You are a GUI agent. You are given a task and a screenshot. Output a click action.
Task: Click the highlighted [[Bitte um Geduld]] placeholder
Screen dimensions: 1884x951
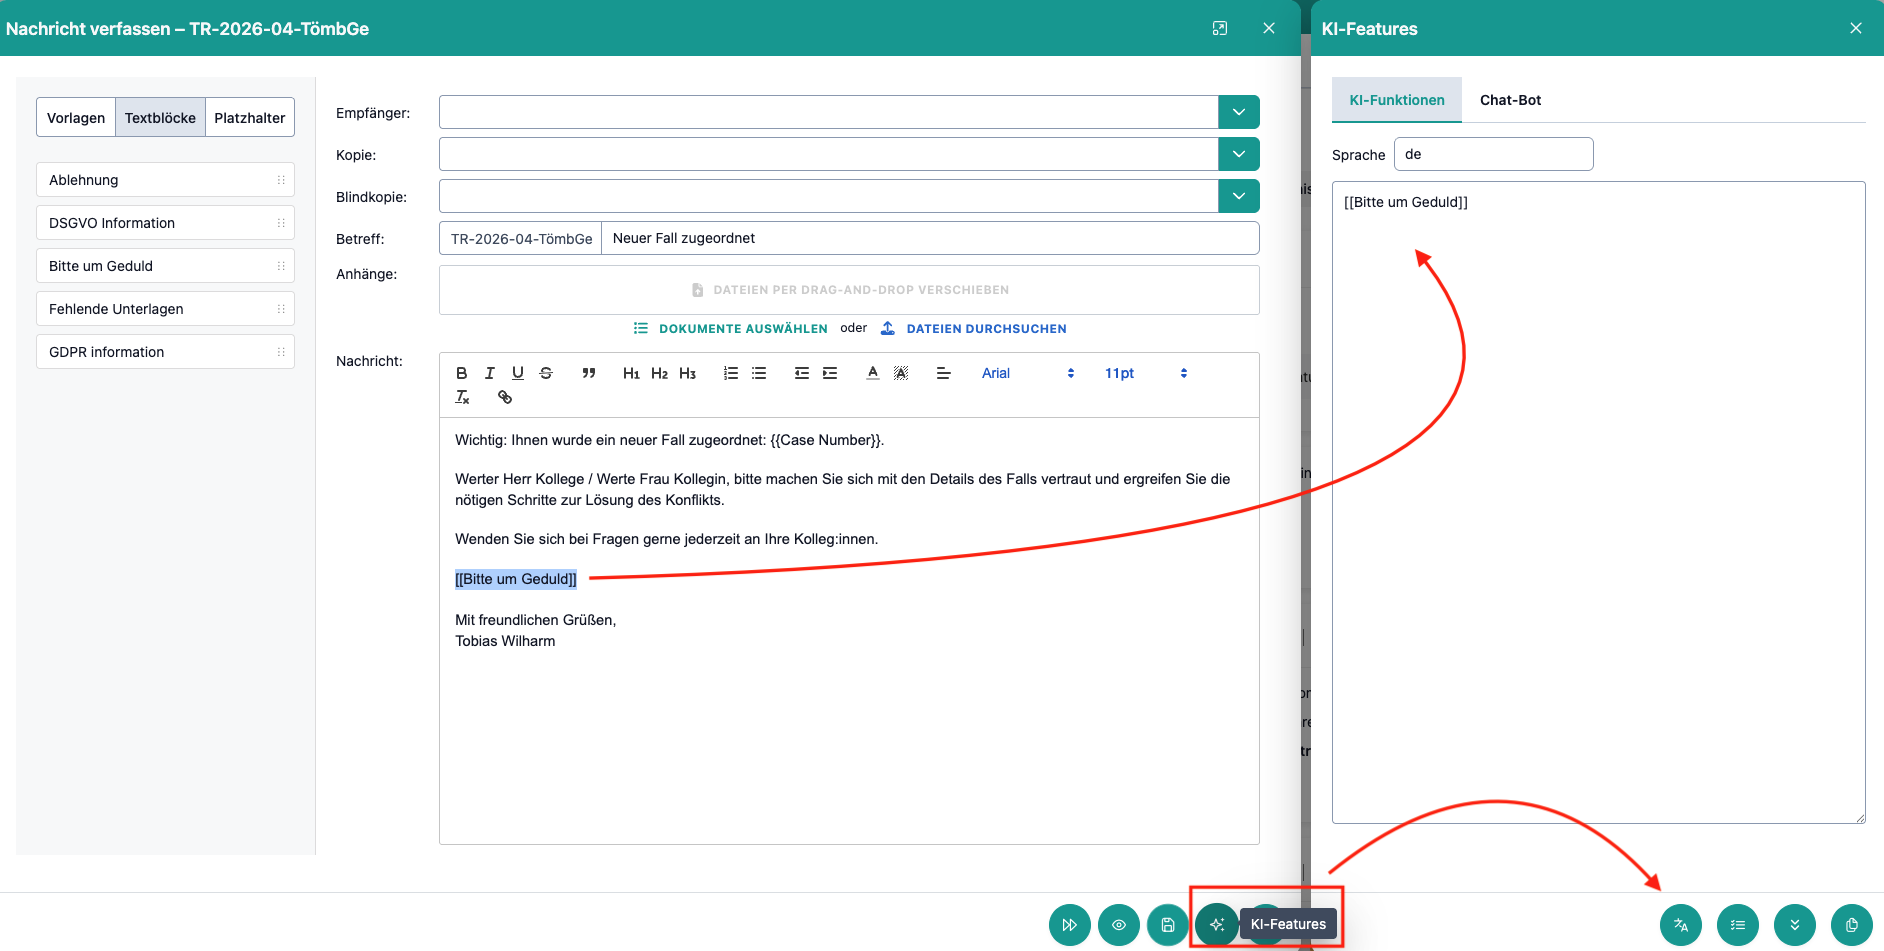point(516,579)
